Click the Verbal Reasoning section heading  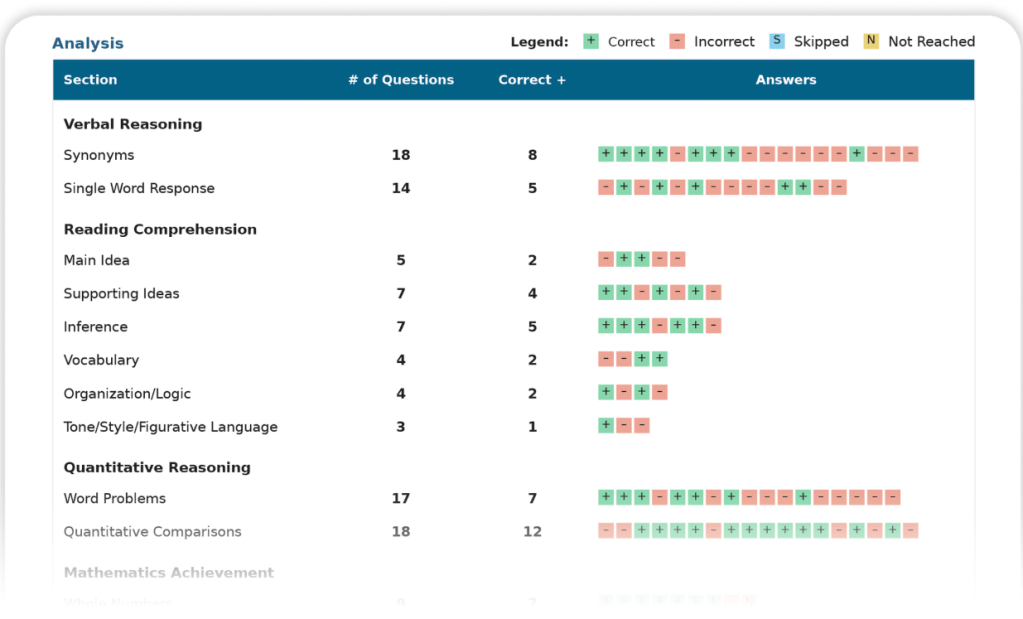[x=132, y=124]
